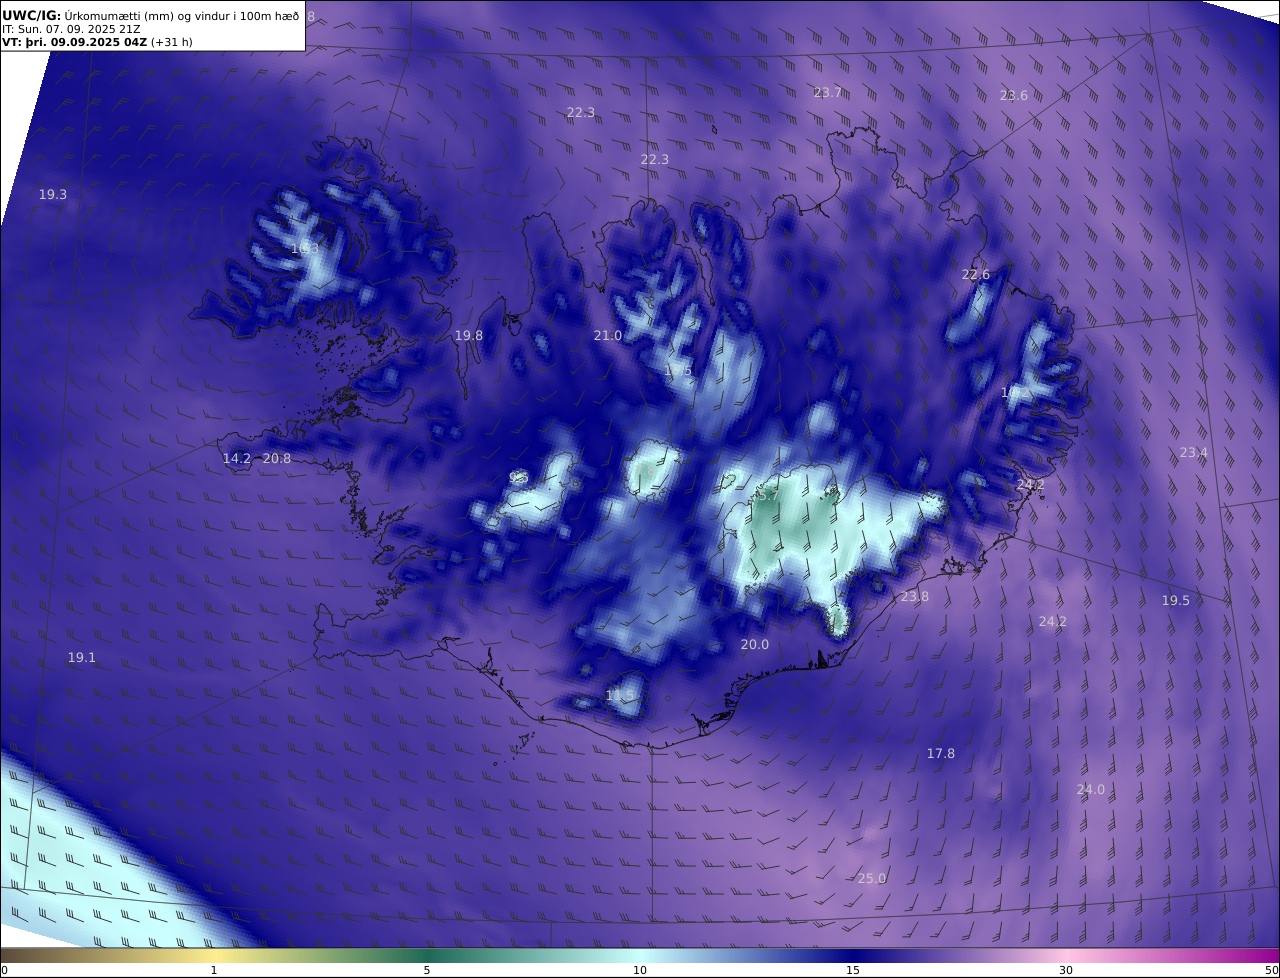This screenshot has height=978, width=1280.
Task: Click the color scale tick label "1"
Action: click(x=214, y=970)
